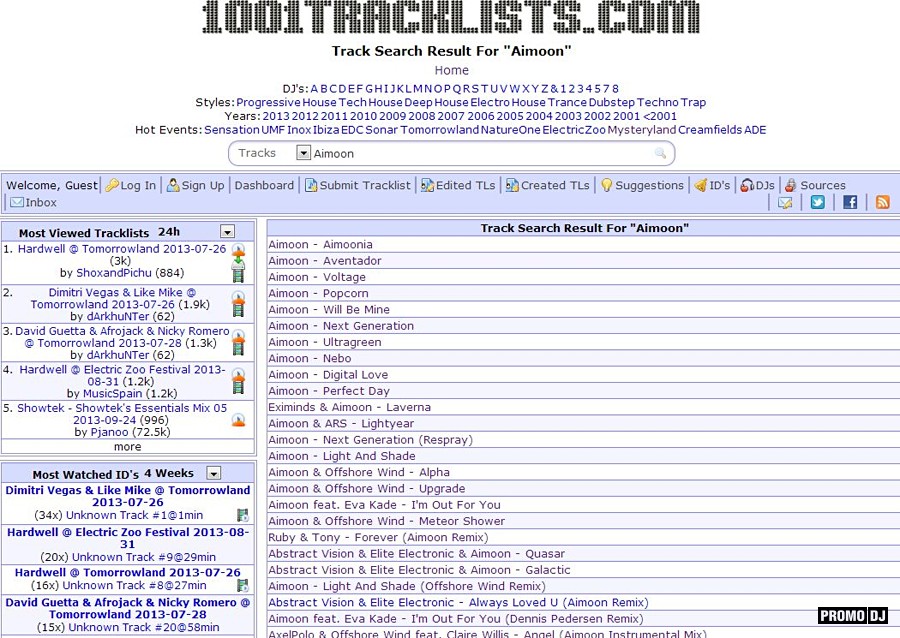Open the orange RSS feed icon
Screen dimensions: 900x638
click(x=882, y=202)
